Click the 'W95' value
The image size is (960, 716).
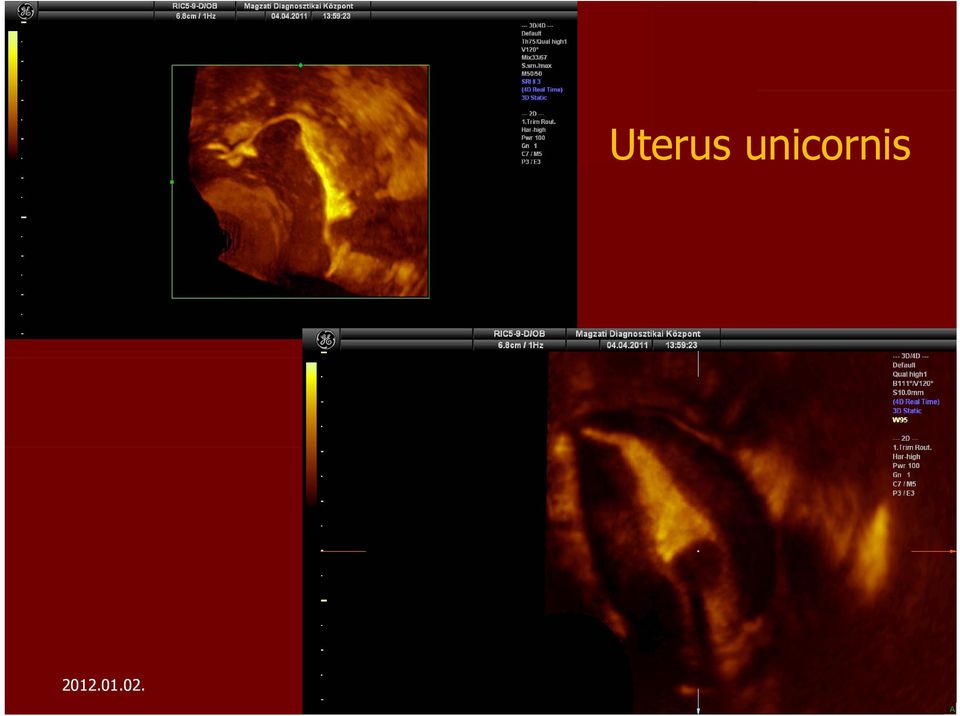(x=900, y=420)
